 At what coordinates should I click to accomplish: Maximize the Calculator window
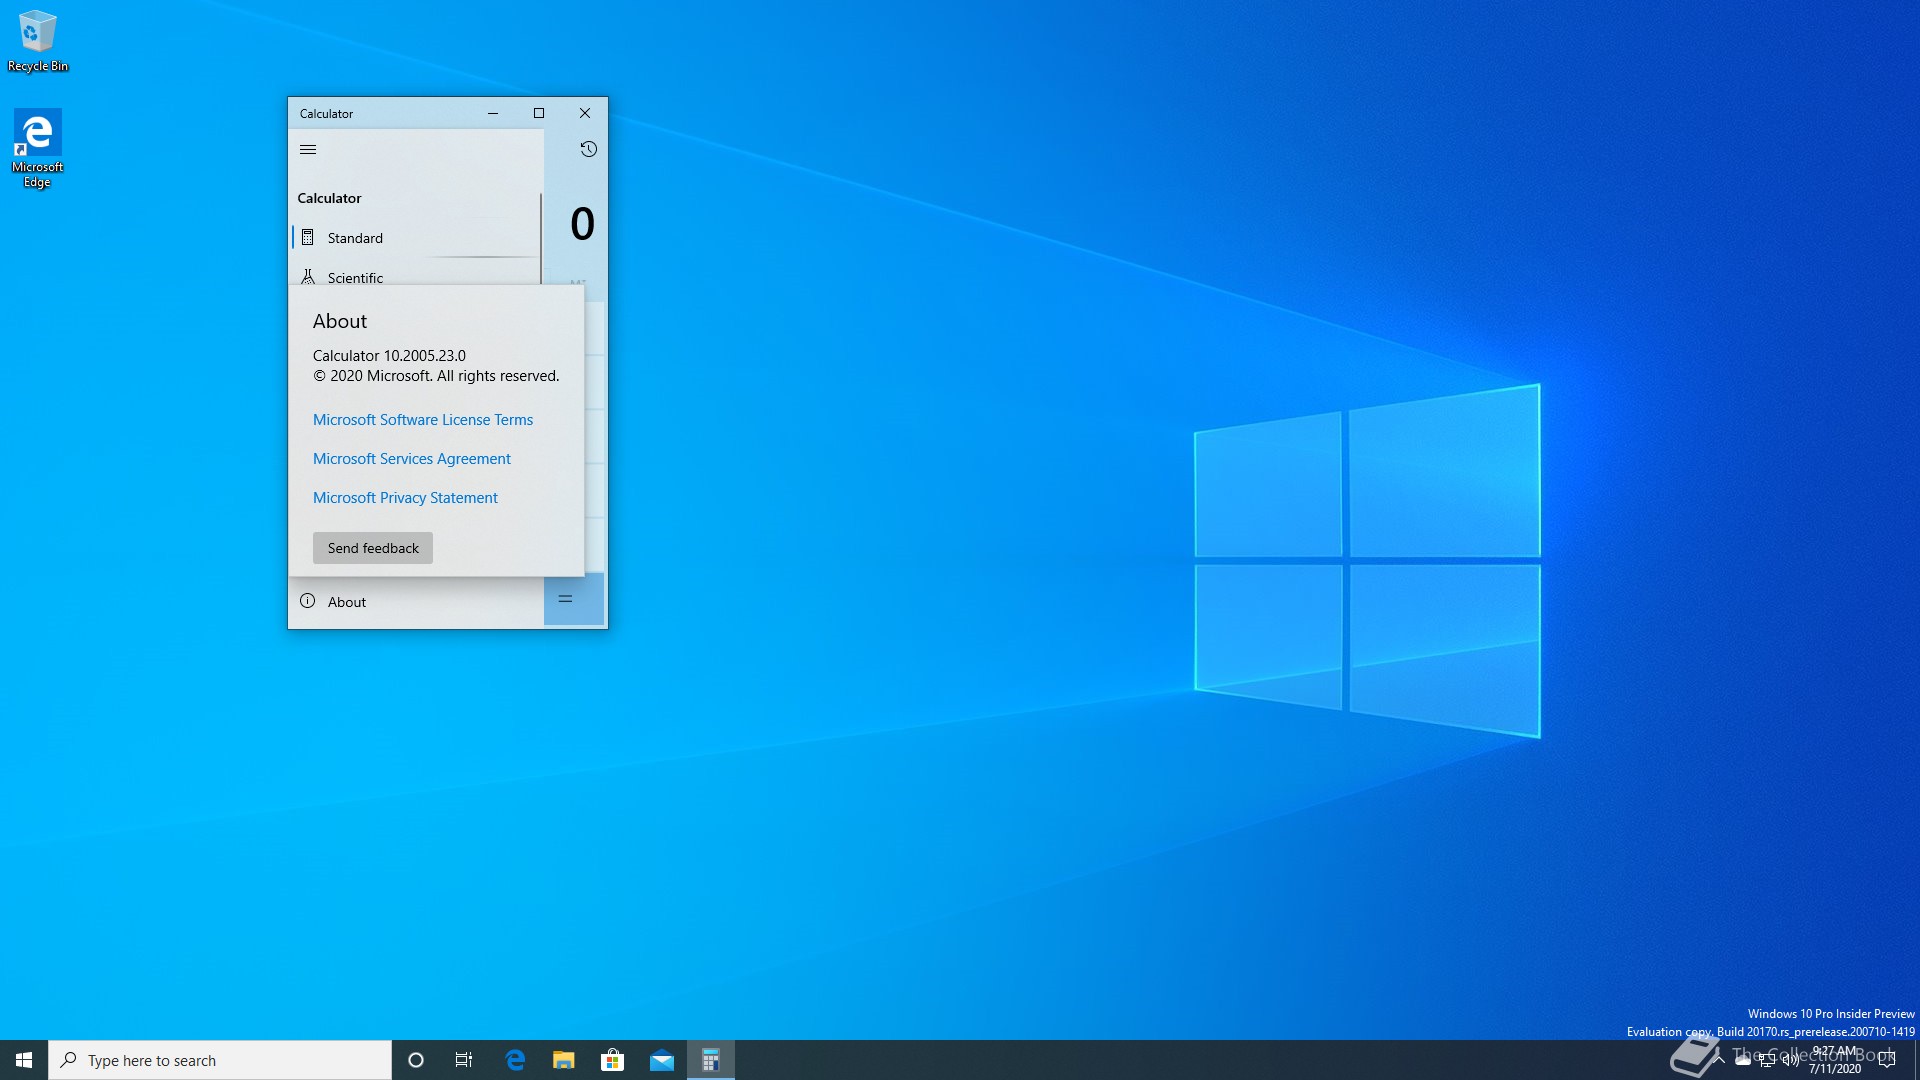(539, 113)
